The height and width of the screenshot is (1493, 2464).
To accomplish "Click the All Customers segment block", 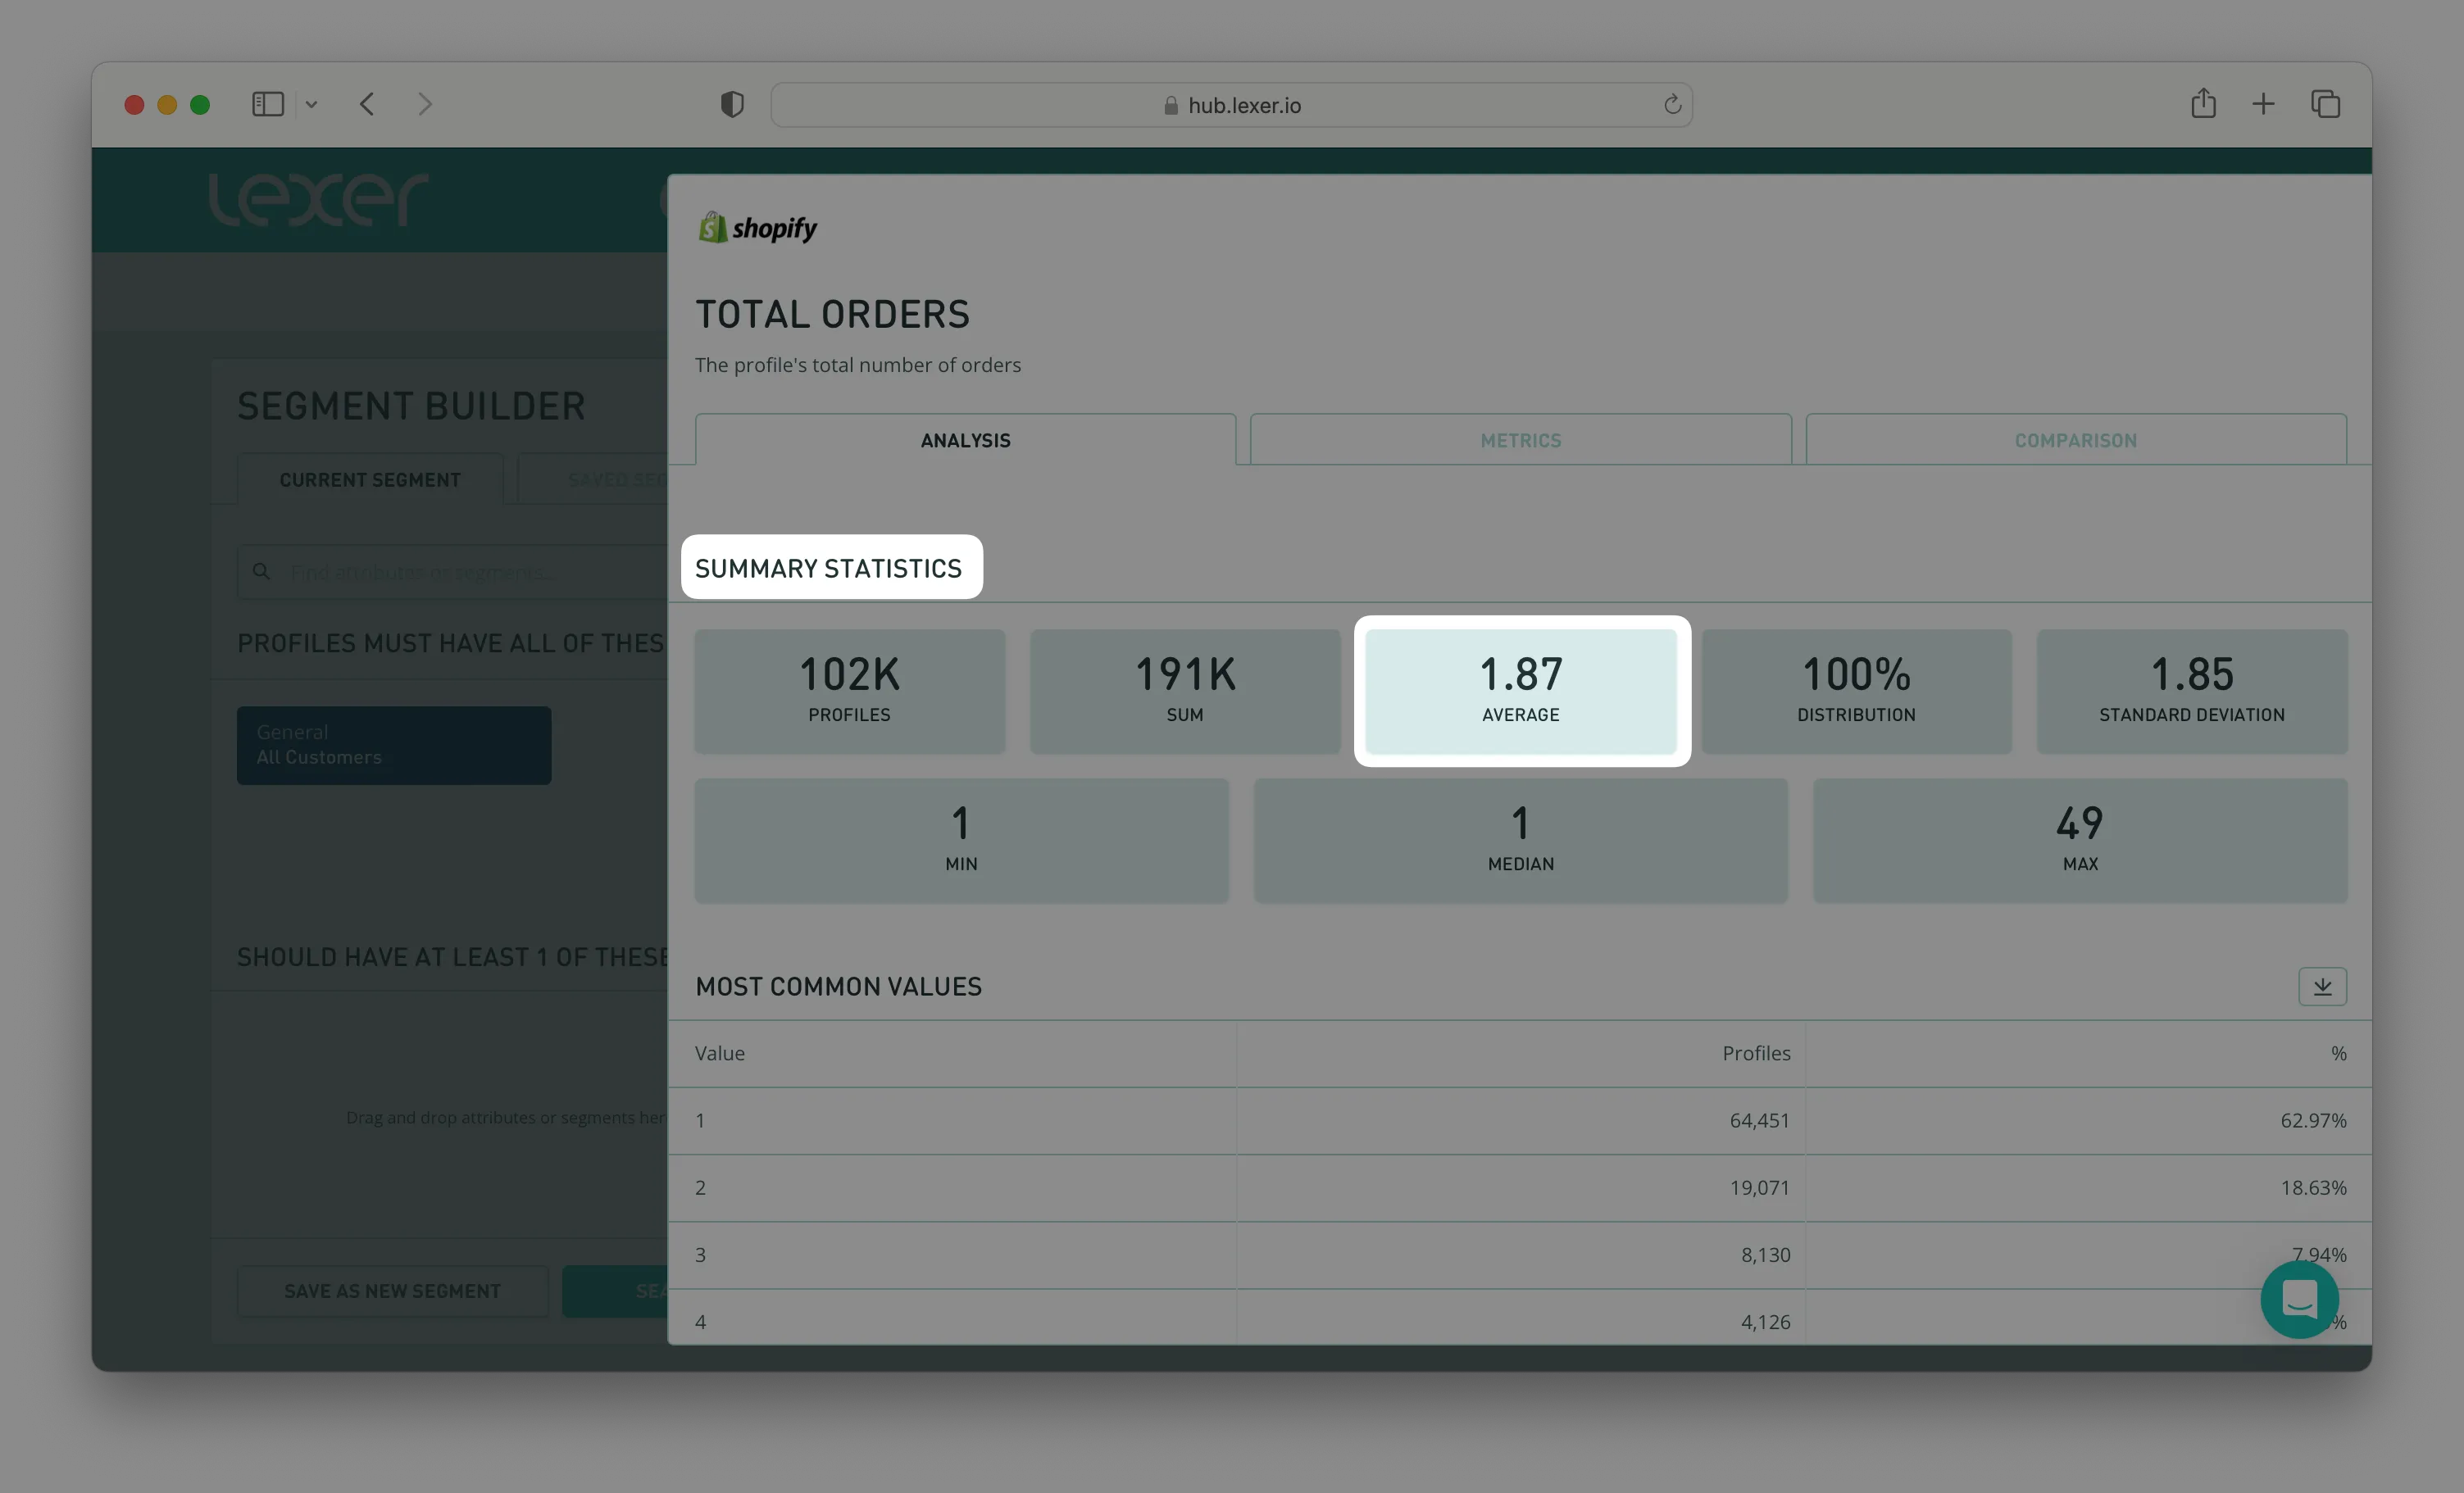I will point(394,745).
